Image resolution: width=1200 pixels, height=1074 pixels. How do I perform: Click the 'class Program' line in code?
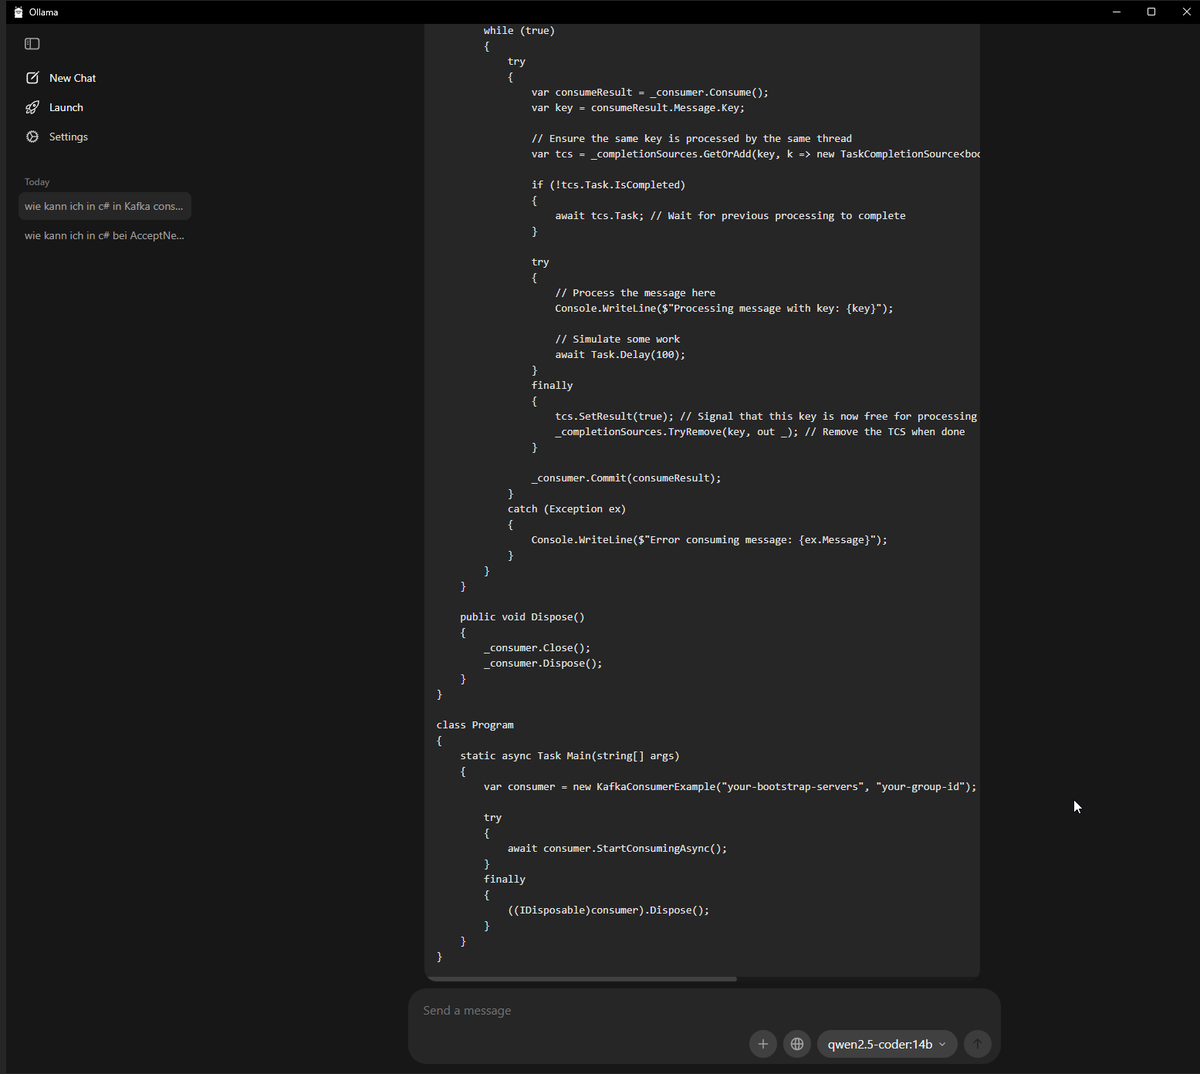click(475, 725)
